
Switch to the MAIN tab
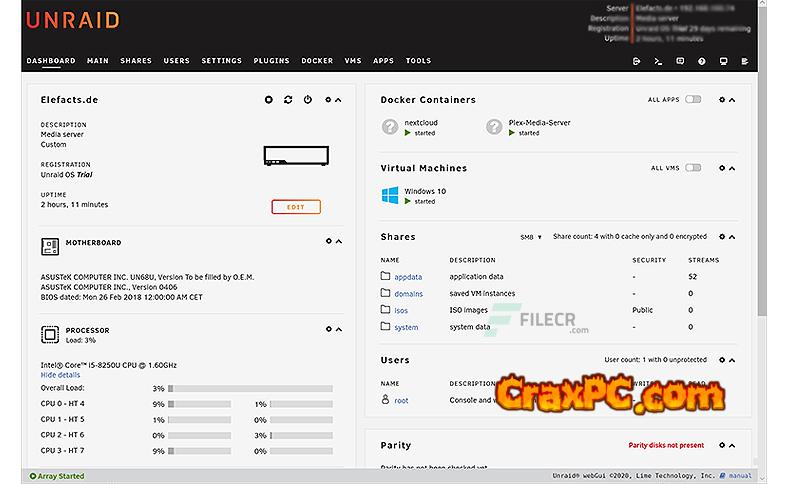98,61
